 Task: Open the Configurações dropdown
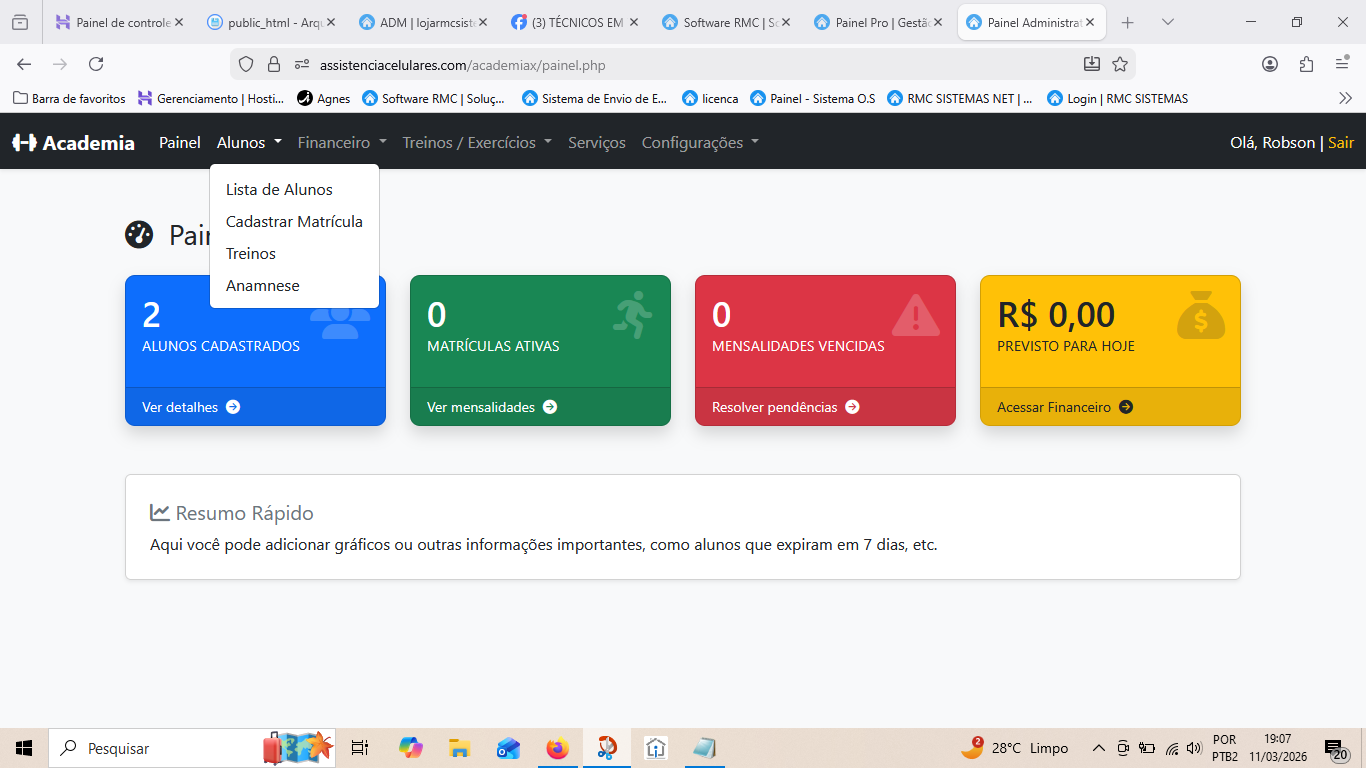click(696, 142)
